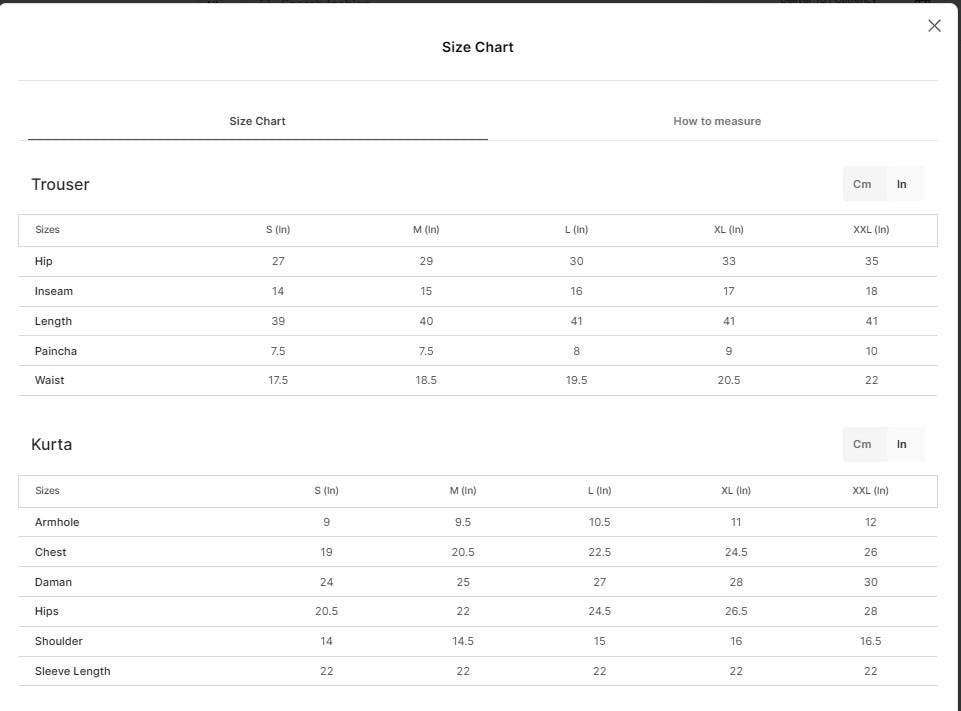Close the Size Chart dialog
Screen dimensions: 961x711
coord(934,26)
